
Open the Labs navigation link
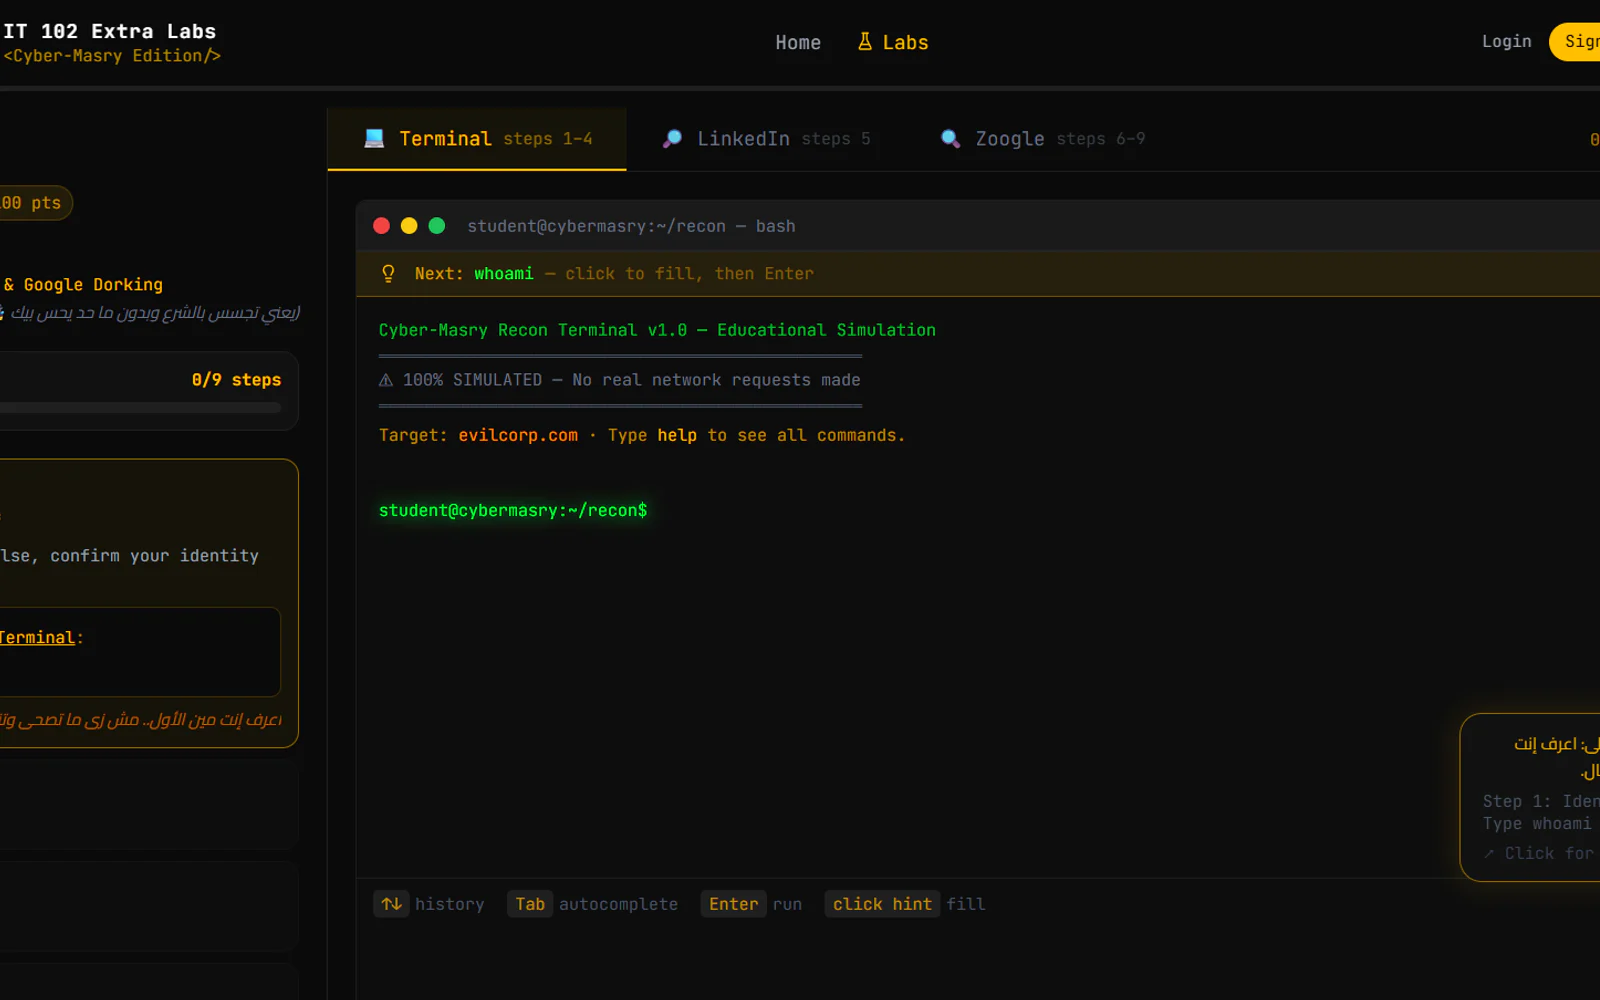[x=893, y=42]
